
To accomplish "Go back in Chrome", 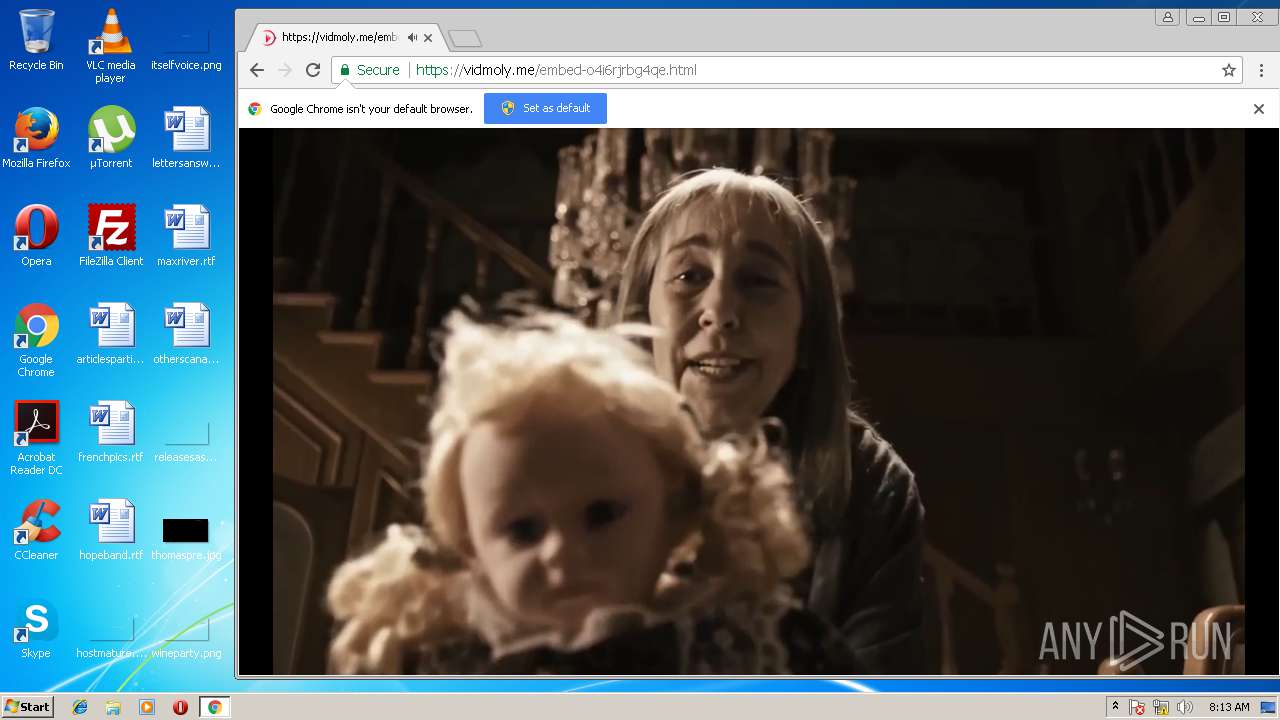I will point(257,70).
